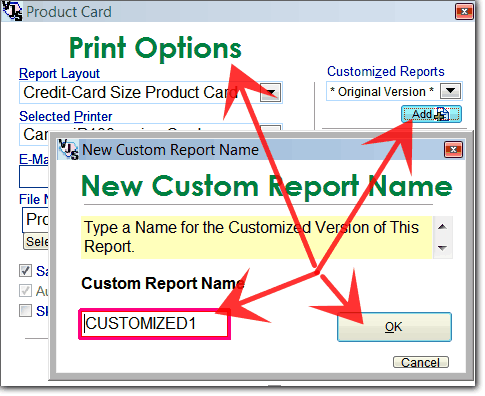The width and height of the screenshot is (485, 396).
Task: Click the Report Layout label
Action: (x=59, y=74)
